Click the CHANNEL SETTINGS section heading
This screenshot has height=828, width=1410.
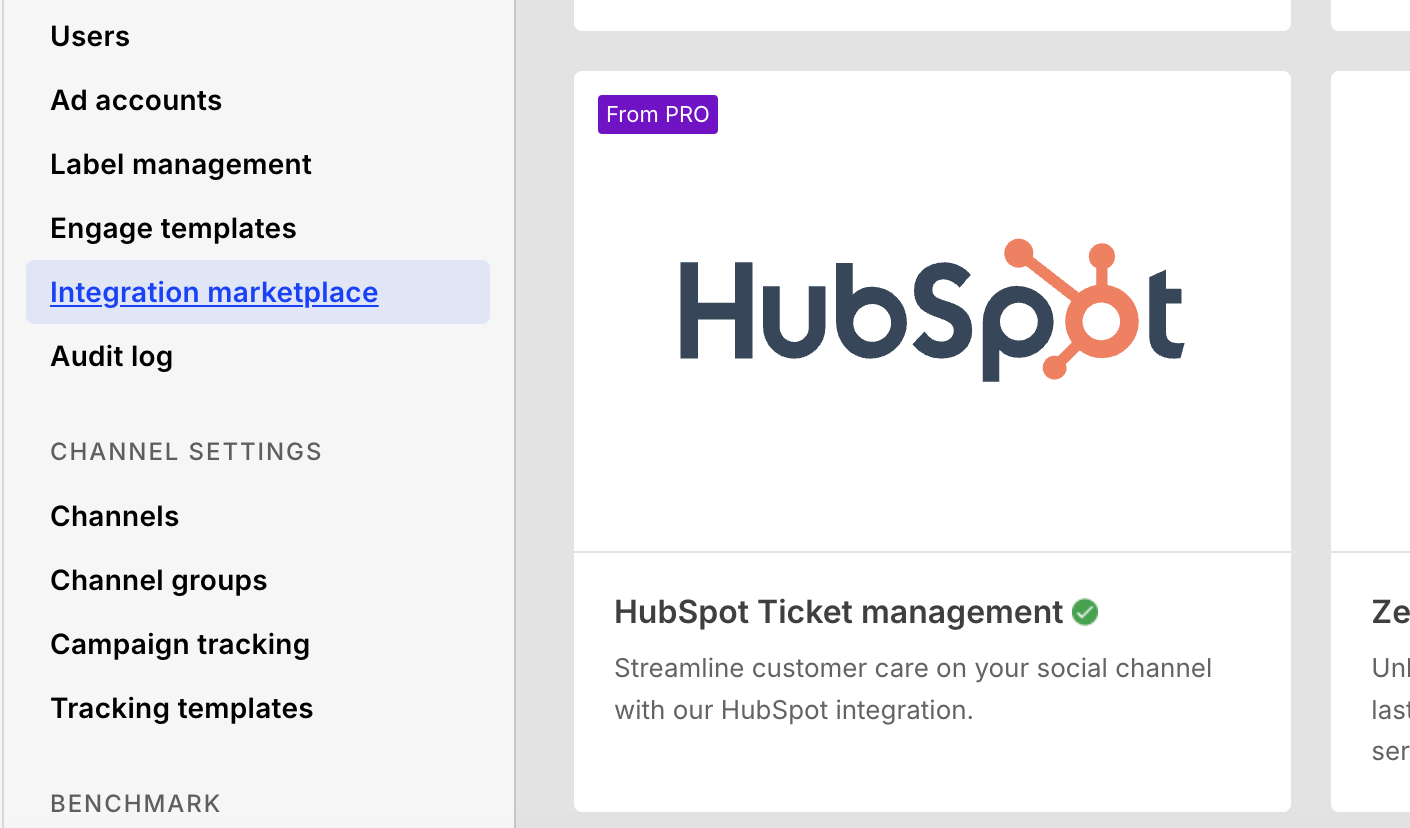pyautogui.click(x=186, y=452)
